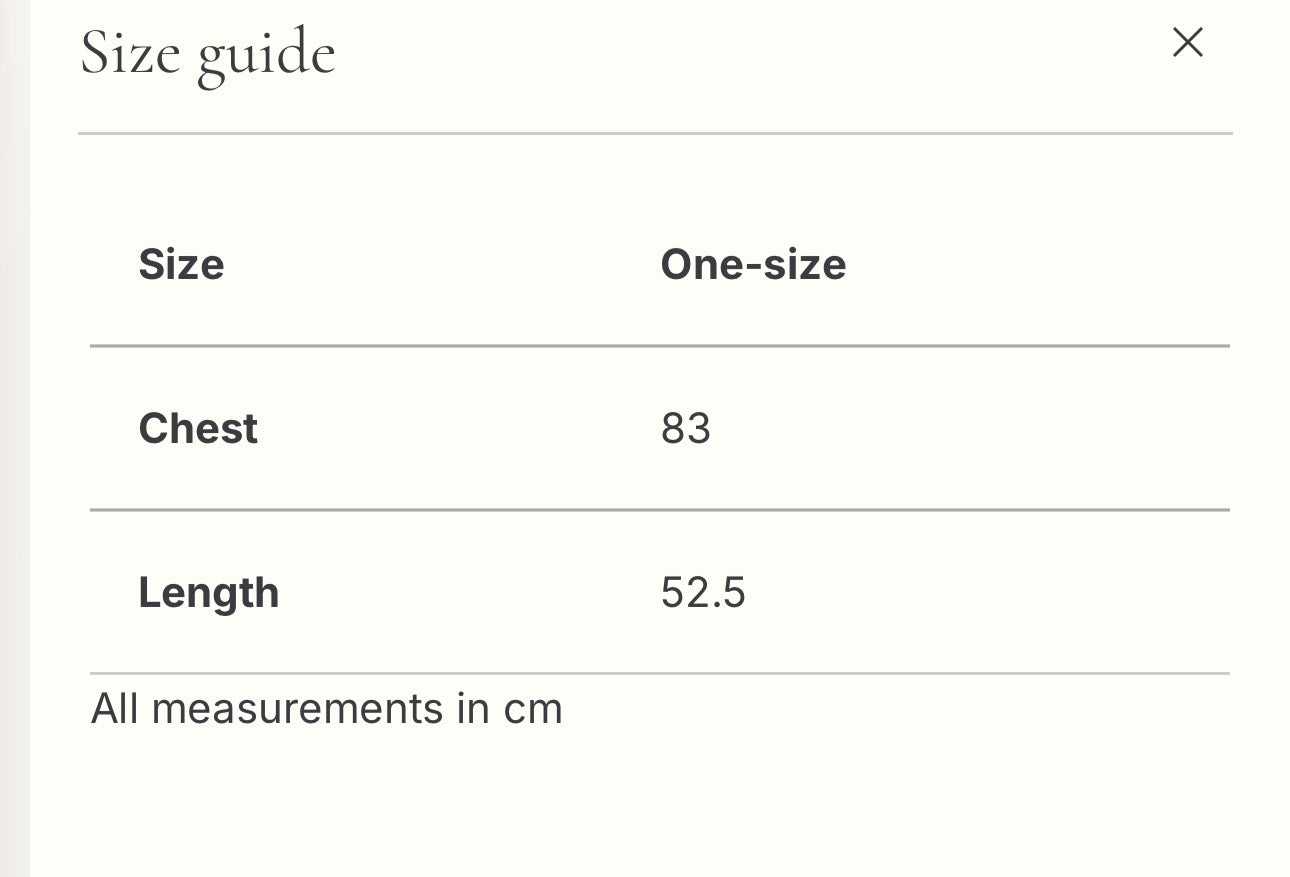Image resolution: width=1290 pixels, height=877 pixels.
Task: Select the bold "Size" table header cell
Action: (x=181, y=265)
